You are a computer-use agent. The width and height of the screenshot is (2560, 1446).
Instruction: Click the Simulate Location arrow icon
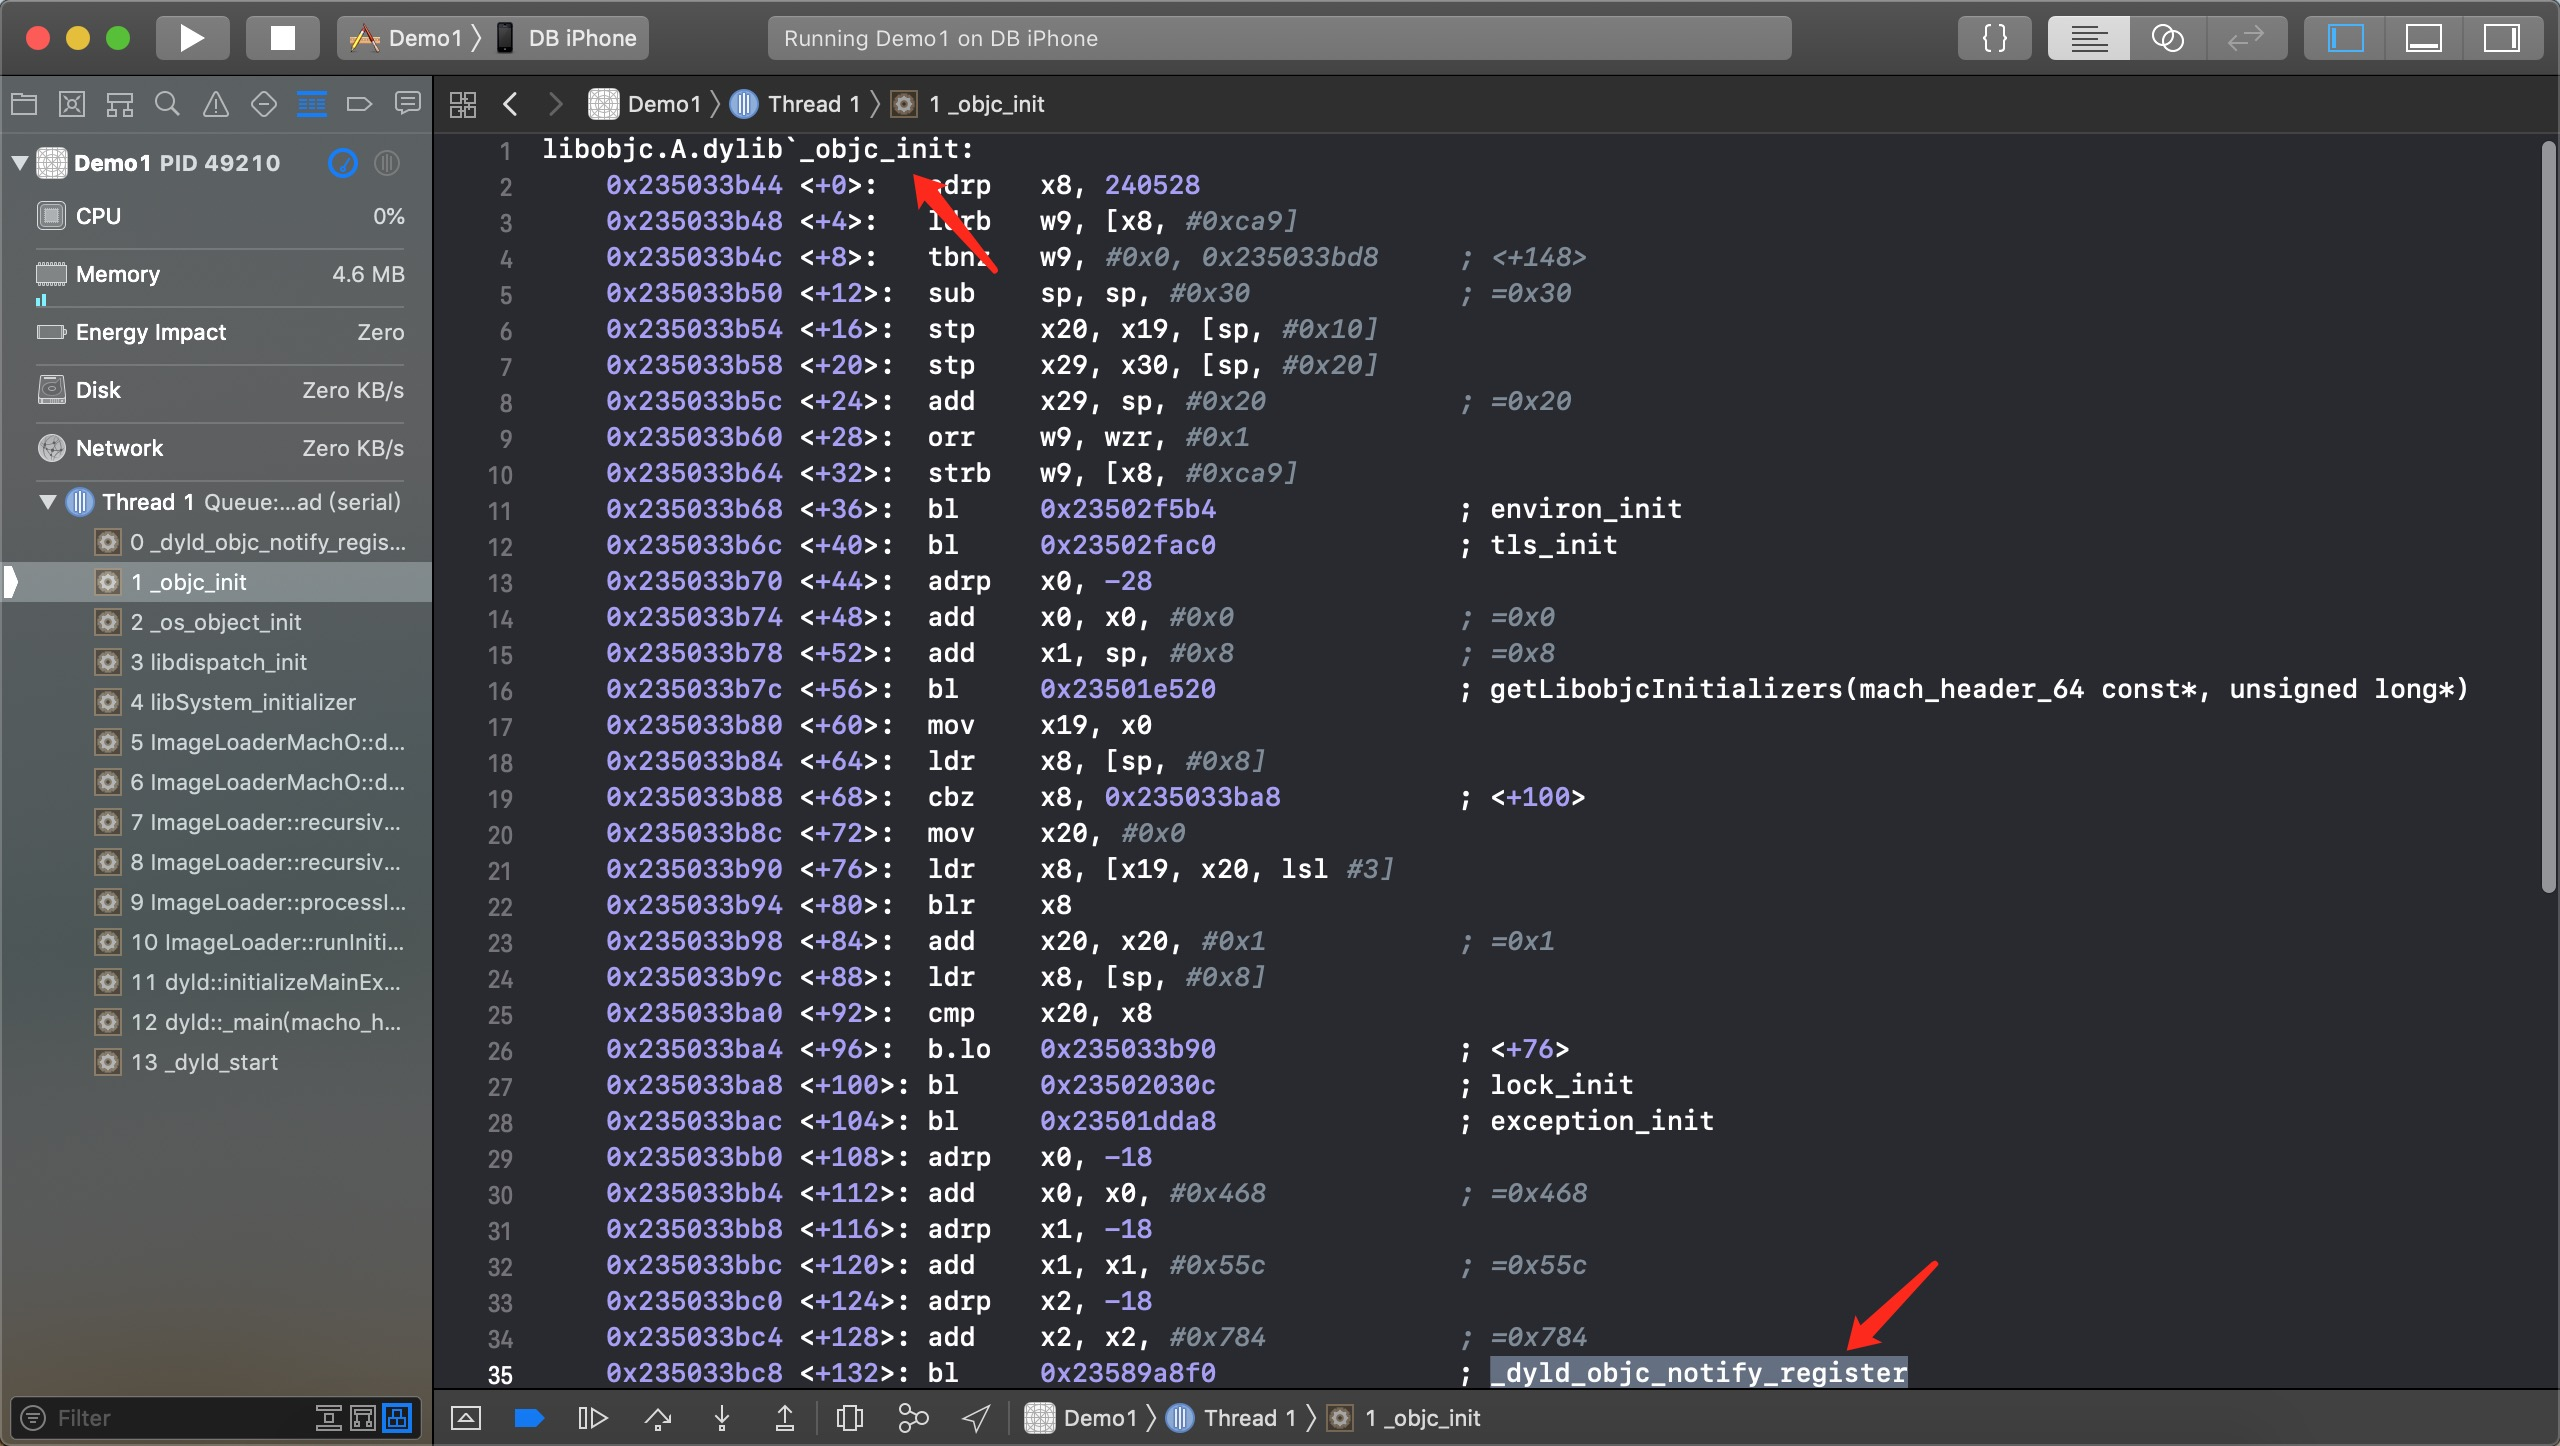pyautogui.click(x=976, y=1418)
